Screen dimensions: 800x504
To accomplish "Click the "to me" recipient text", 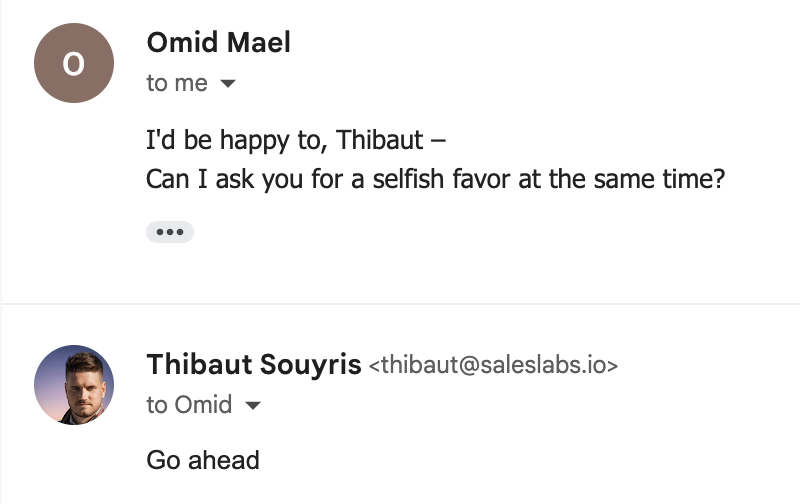I will pyautogui.click(x=177, y=84).
